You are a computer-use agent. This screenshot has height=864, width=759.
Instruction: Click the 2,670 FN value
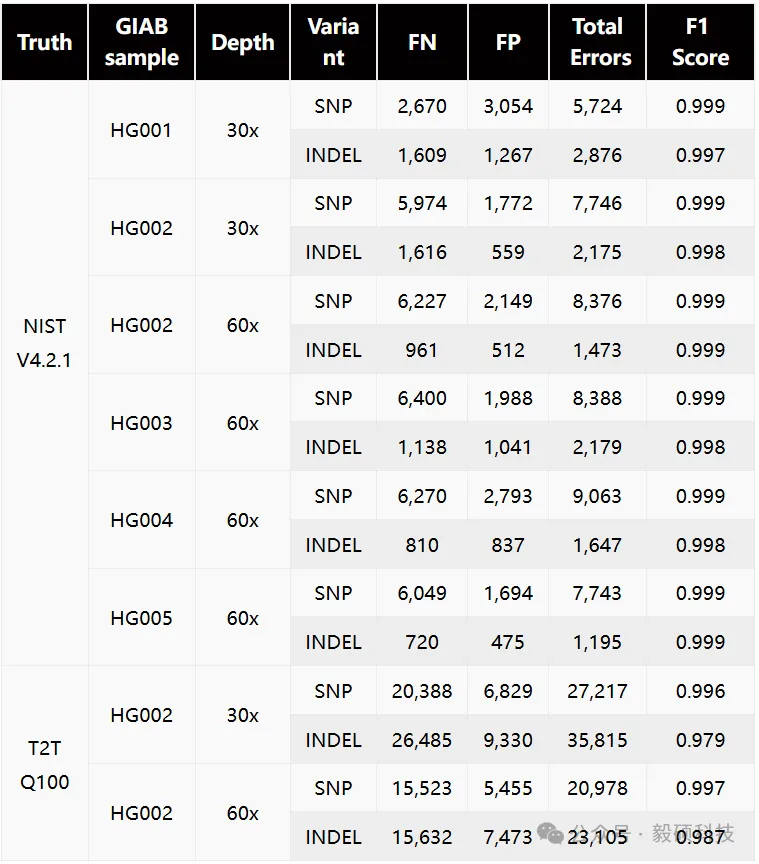click(x=422, y=106)
